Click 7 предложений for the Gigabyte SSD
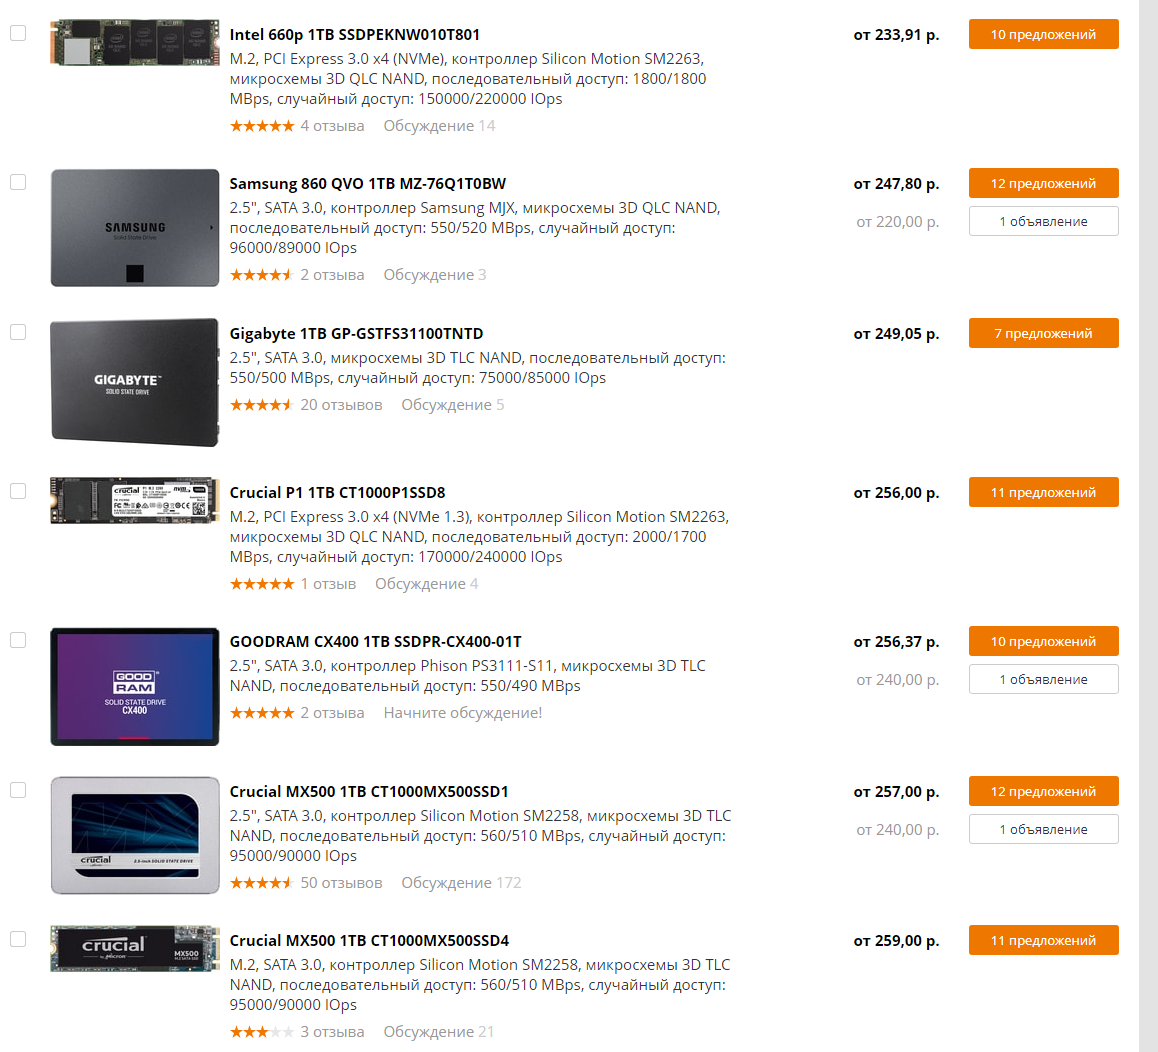This screenshot has height=1052, width=1158. click(x=1044, y=333)
